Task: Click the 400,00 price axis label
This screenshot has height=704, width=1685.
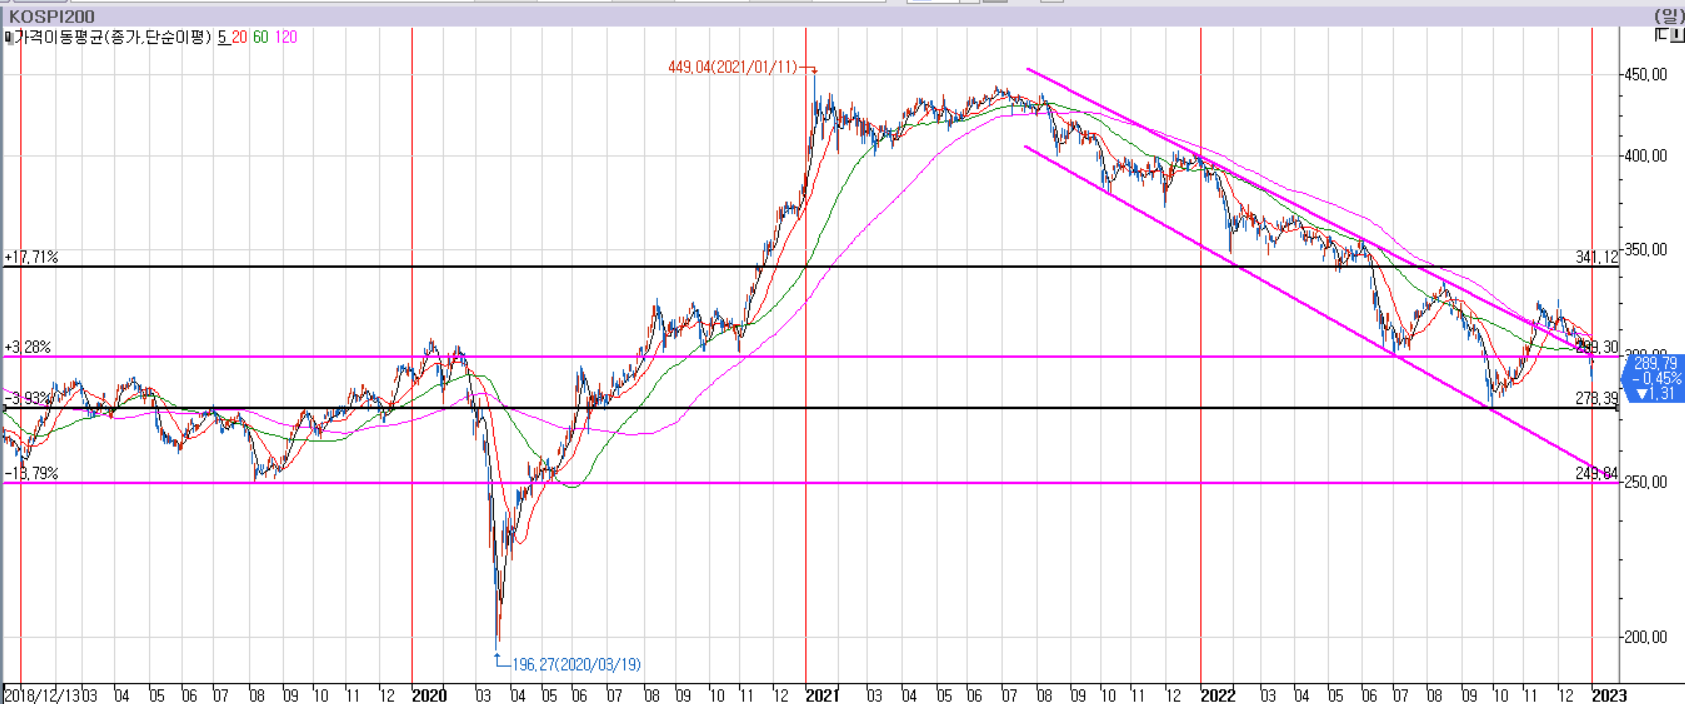Action: pyautogui.click(x=1646, y=155)
